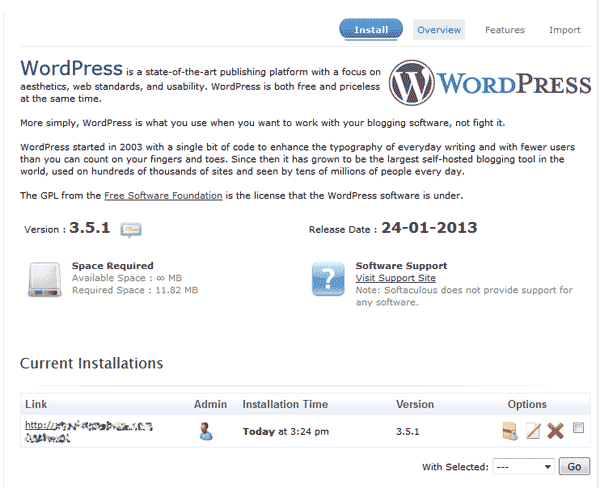600x488 pixels.
Task: Open the Features tab
Action: coord(505,30)
